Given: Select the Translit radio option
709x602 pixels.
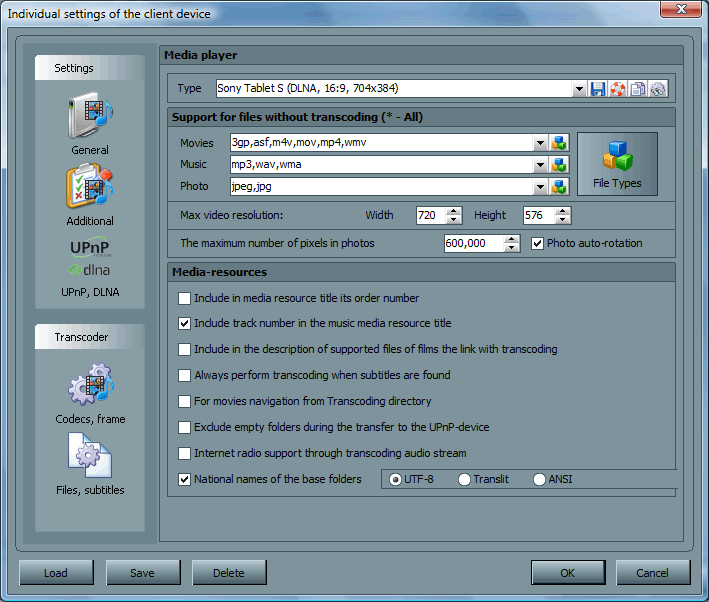Looking at the screenshot, I should click(x=464, y=479).
